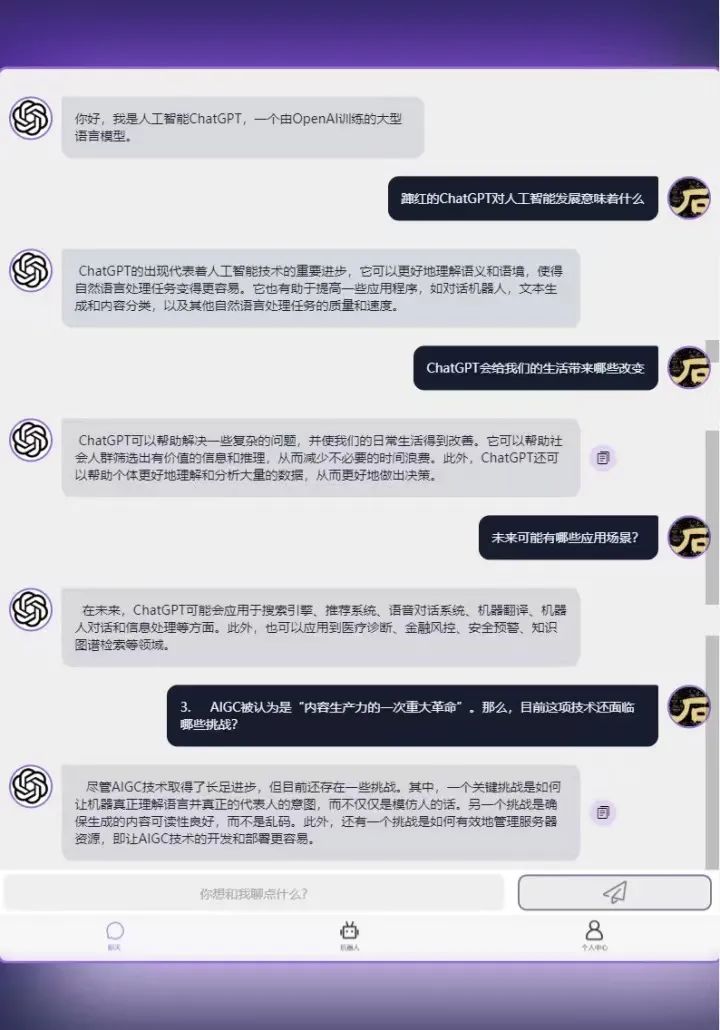Image resolution: width=720 pixels, height=1030 pixels.
Task: Open the chat tab at bottom left
Action: (x=115, y=936)
